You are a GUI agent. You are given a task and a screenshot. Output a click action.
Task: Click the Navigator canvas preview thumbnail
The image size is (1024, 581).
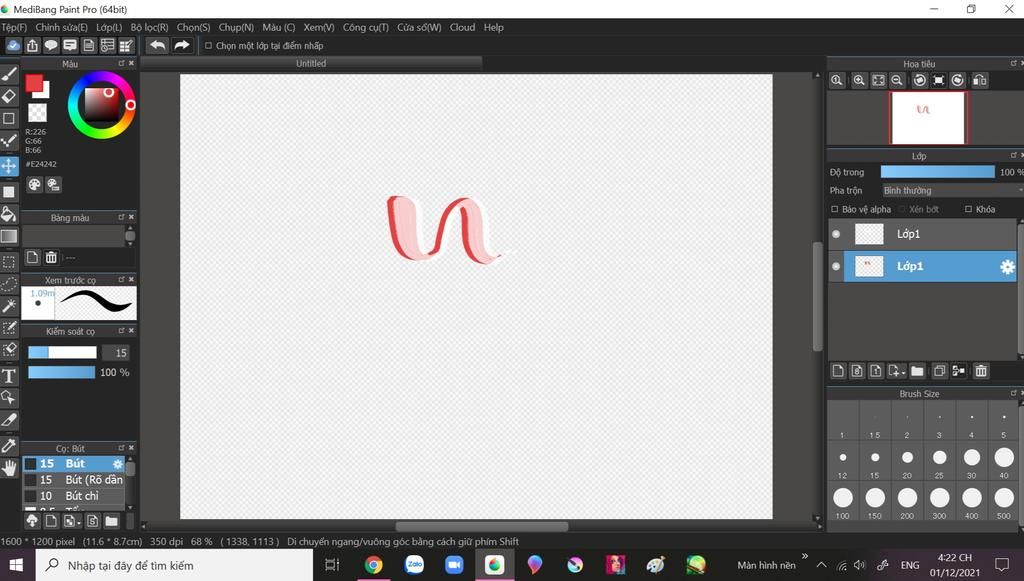[928, 118]
